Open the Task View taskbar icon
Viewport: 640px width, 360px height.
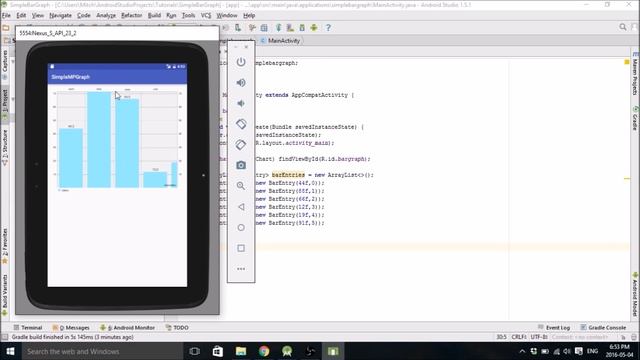(x=195, y=351)
